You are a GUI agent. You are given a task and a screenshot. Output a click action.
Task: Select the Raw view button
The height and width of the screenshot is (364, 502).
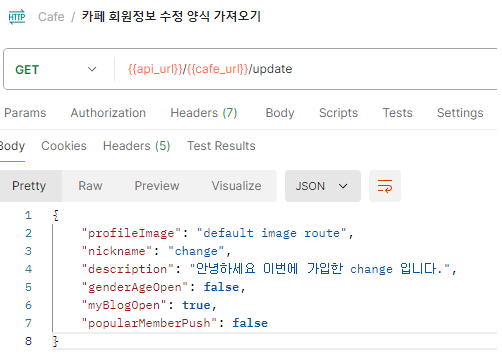[90, 186]
